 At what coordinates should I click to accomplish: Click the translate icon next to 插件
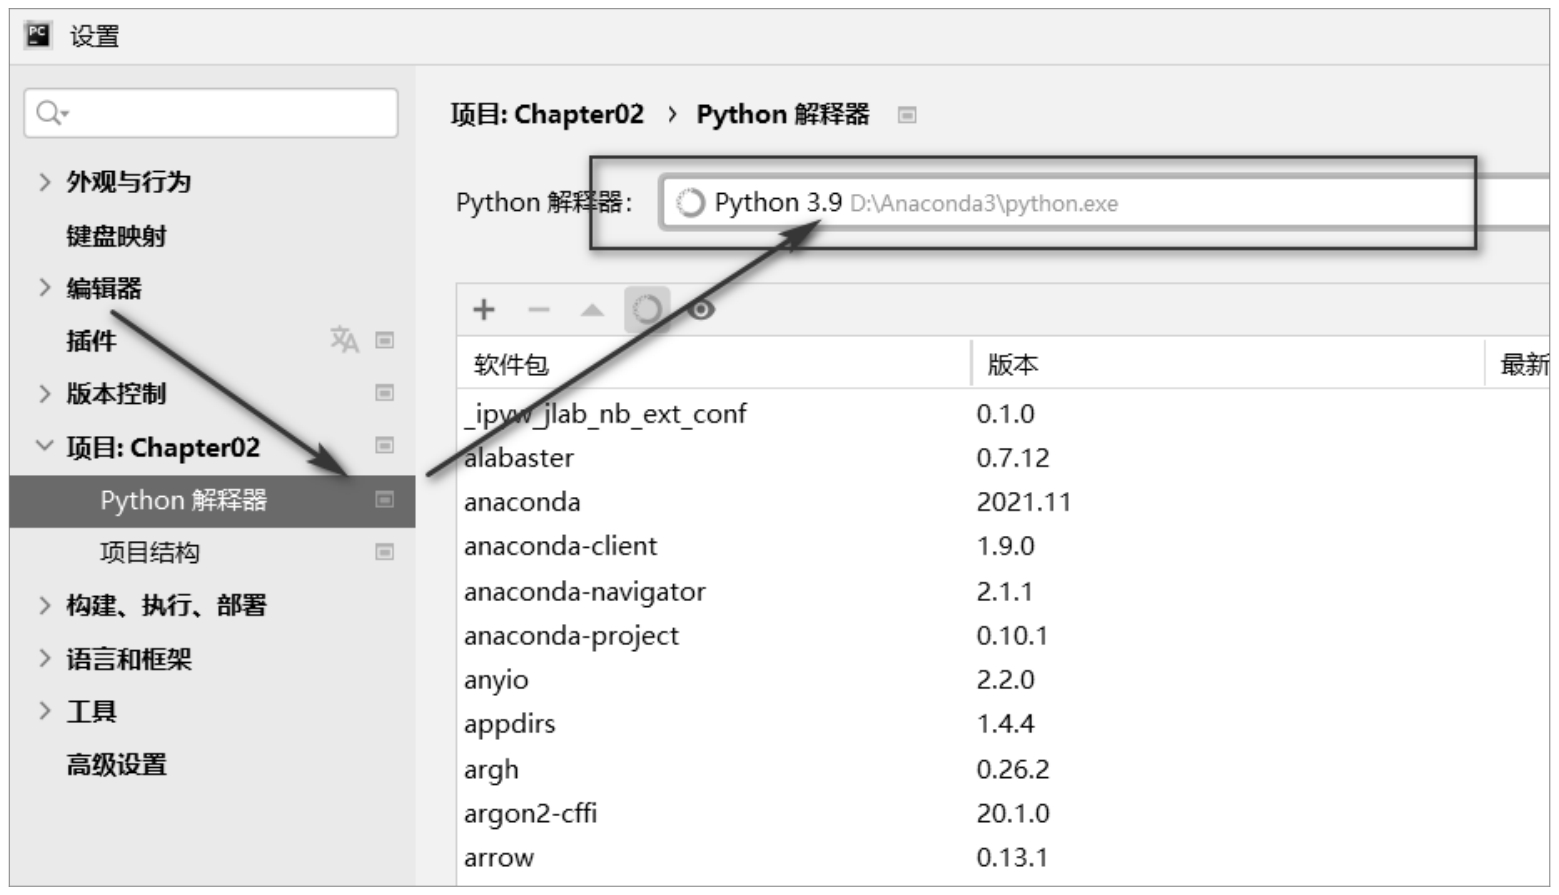click(344, 340)
